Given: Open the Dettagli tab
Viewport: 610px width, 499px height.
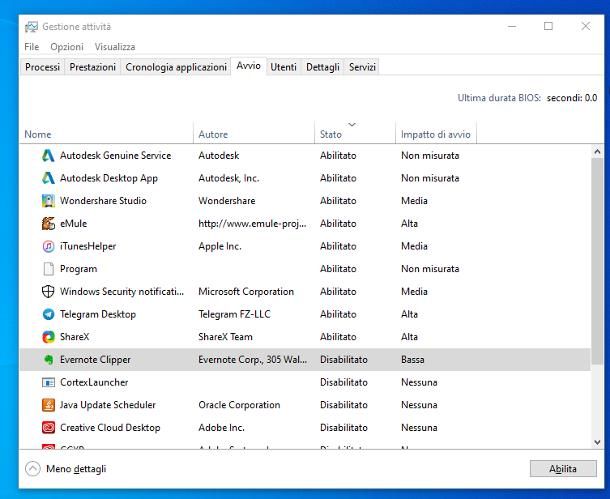Looking at the screenshot, I should (x=323, y=67).
